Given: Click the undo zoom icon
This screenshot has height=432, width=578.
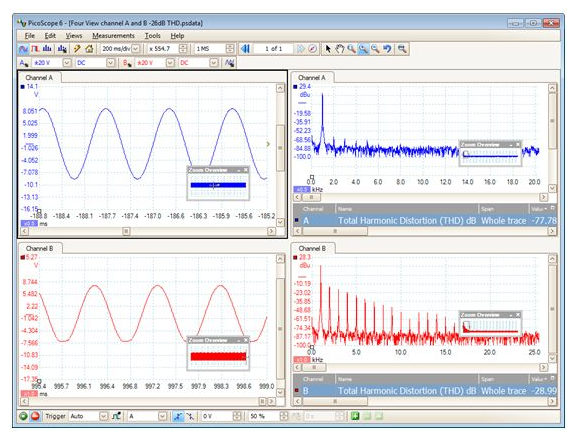Looking at the screenshot, I should [387, 49].
